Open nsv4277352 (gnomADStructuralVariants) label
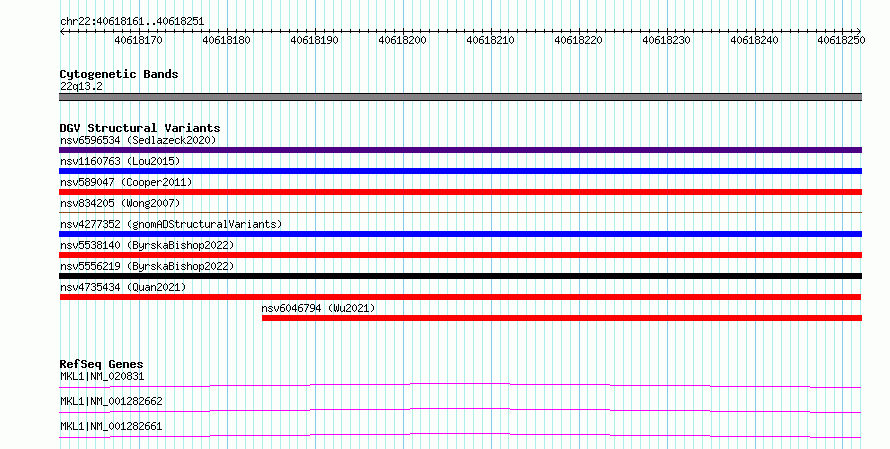The width and height of the screenshot is (890, 449). (x=171, y=224)
